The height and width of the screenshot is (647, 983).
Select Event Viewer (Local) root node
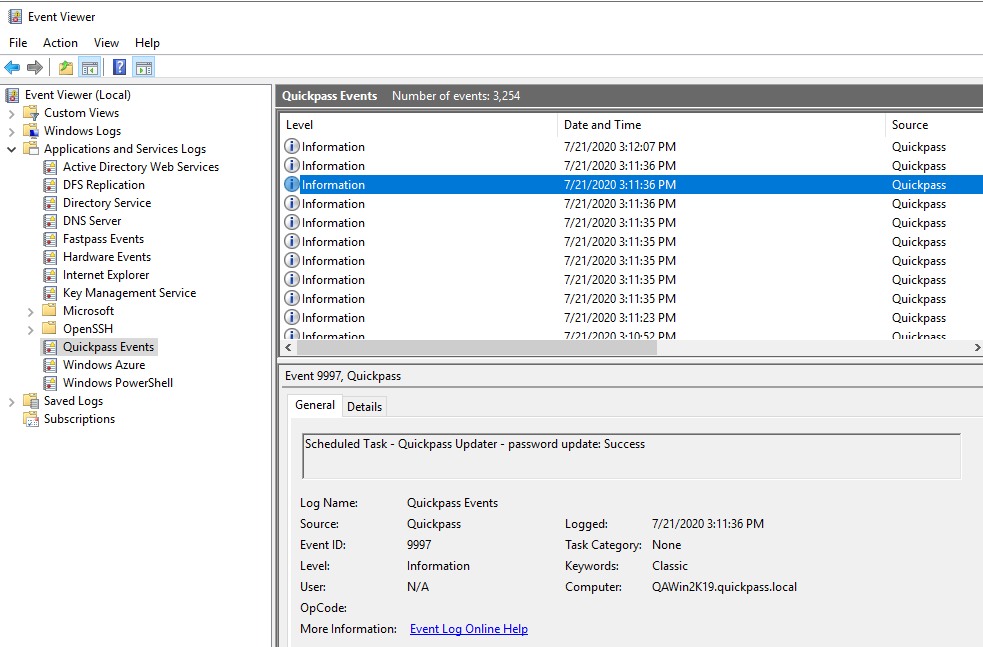[78, 95]
